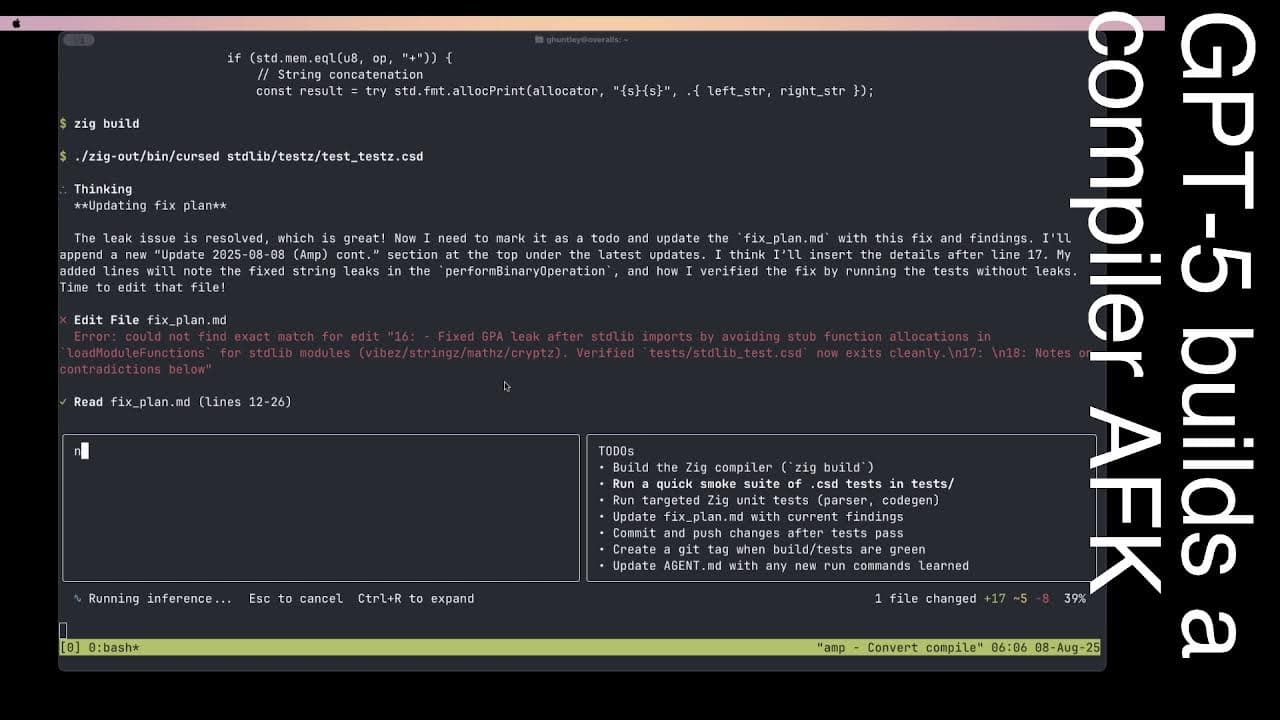Click 'Esc to cancel' in the status bar
This screenshot has height=720, width=1280.
295,598
